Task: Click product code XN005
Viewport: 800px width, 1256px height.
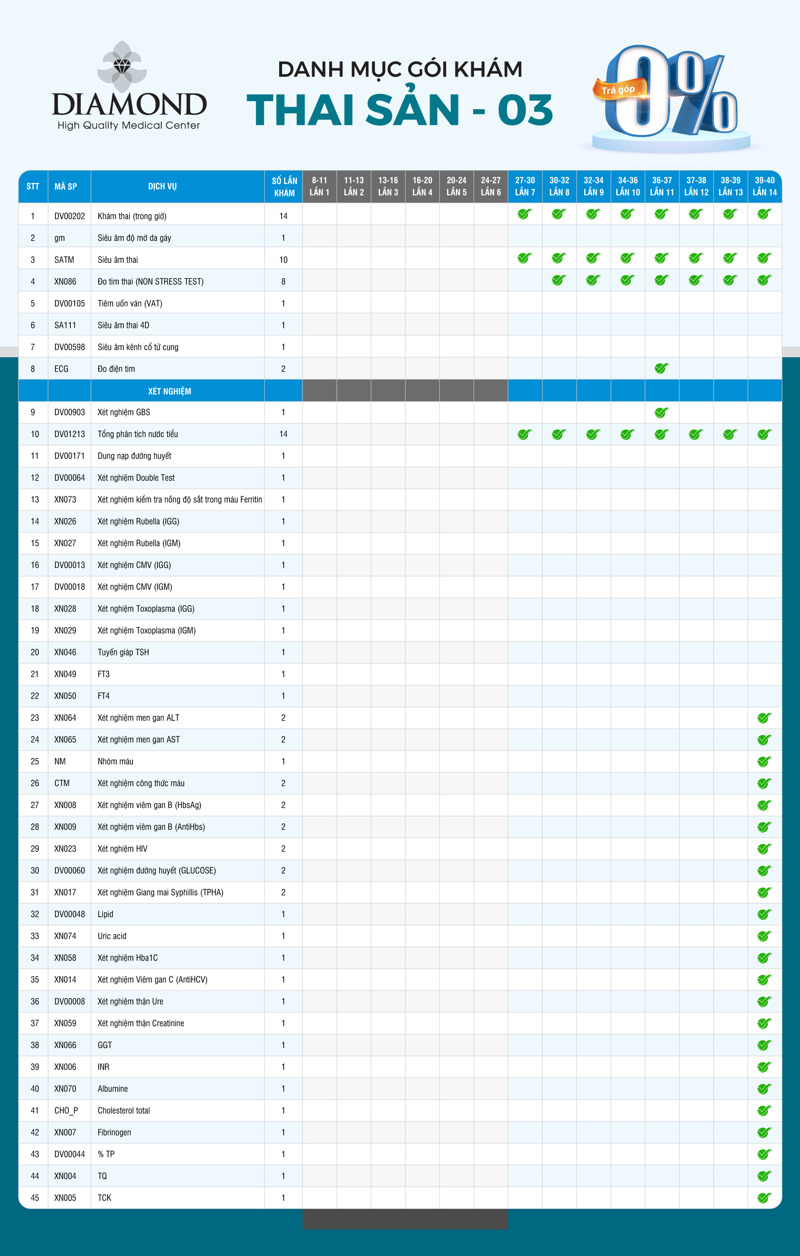Action: [x=66, y=1198]
